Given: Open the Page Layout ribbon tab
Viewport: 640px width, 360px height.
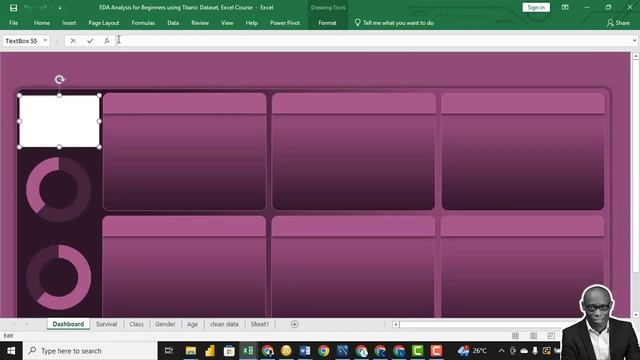Looking at the screenshot, I should click(x=104, y=23).
